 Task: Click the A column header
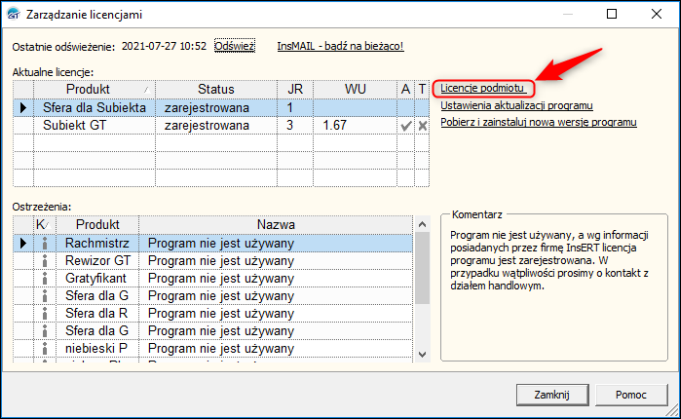pyautogui.click(x=406, y=89)
